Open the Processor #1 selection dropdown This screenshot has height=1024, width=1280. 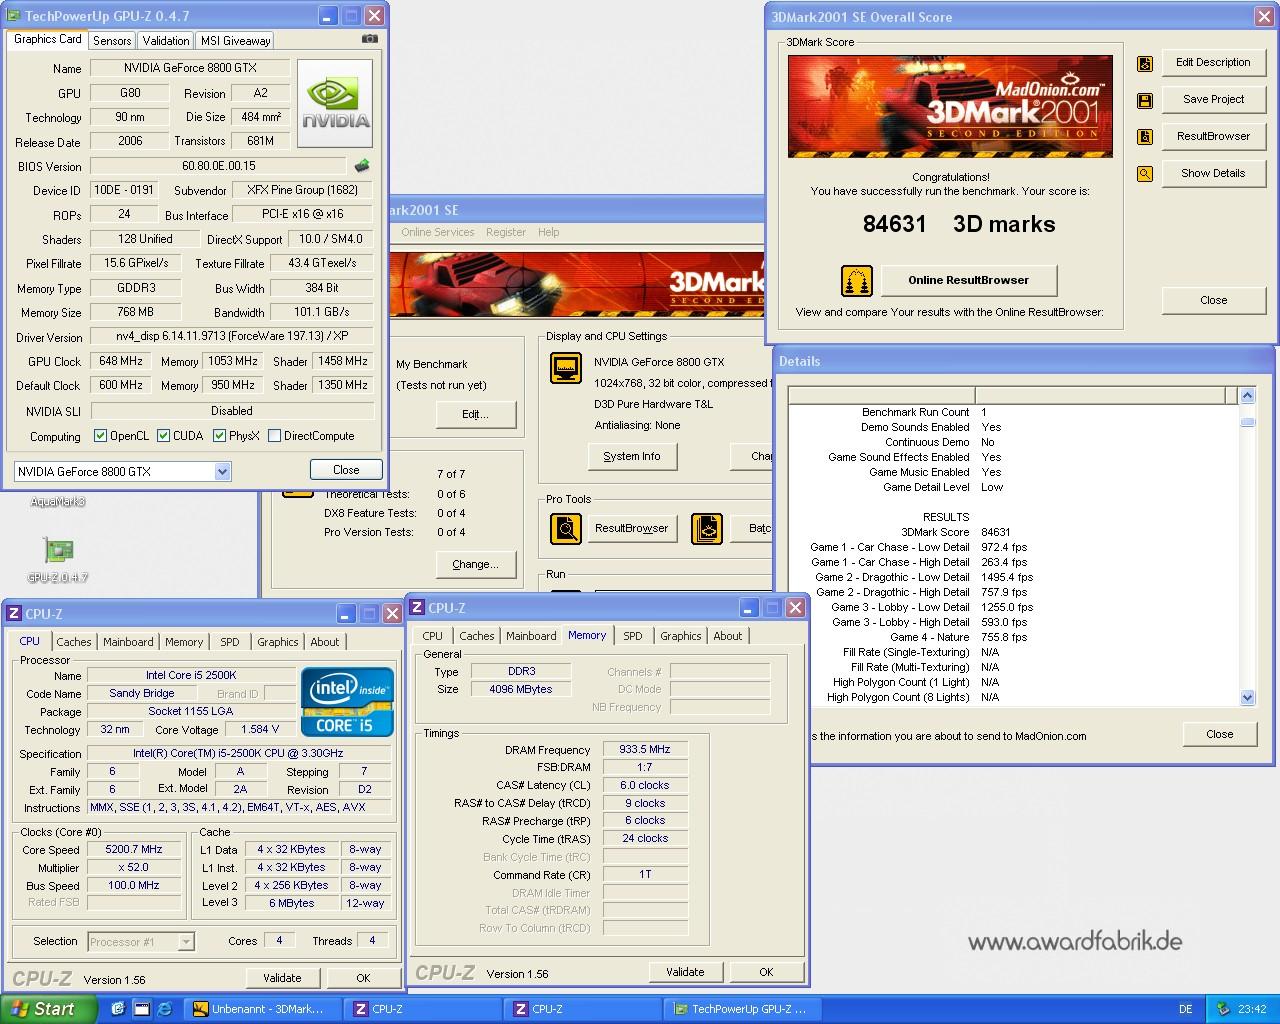[185, 941]
